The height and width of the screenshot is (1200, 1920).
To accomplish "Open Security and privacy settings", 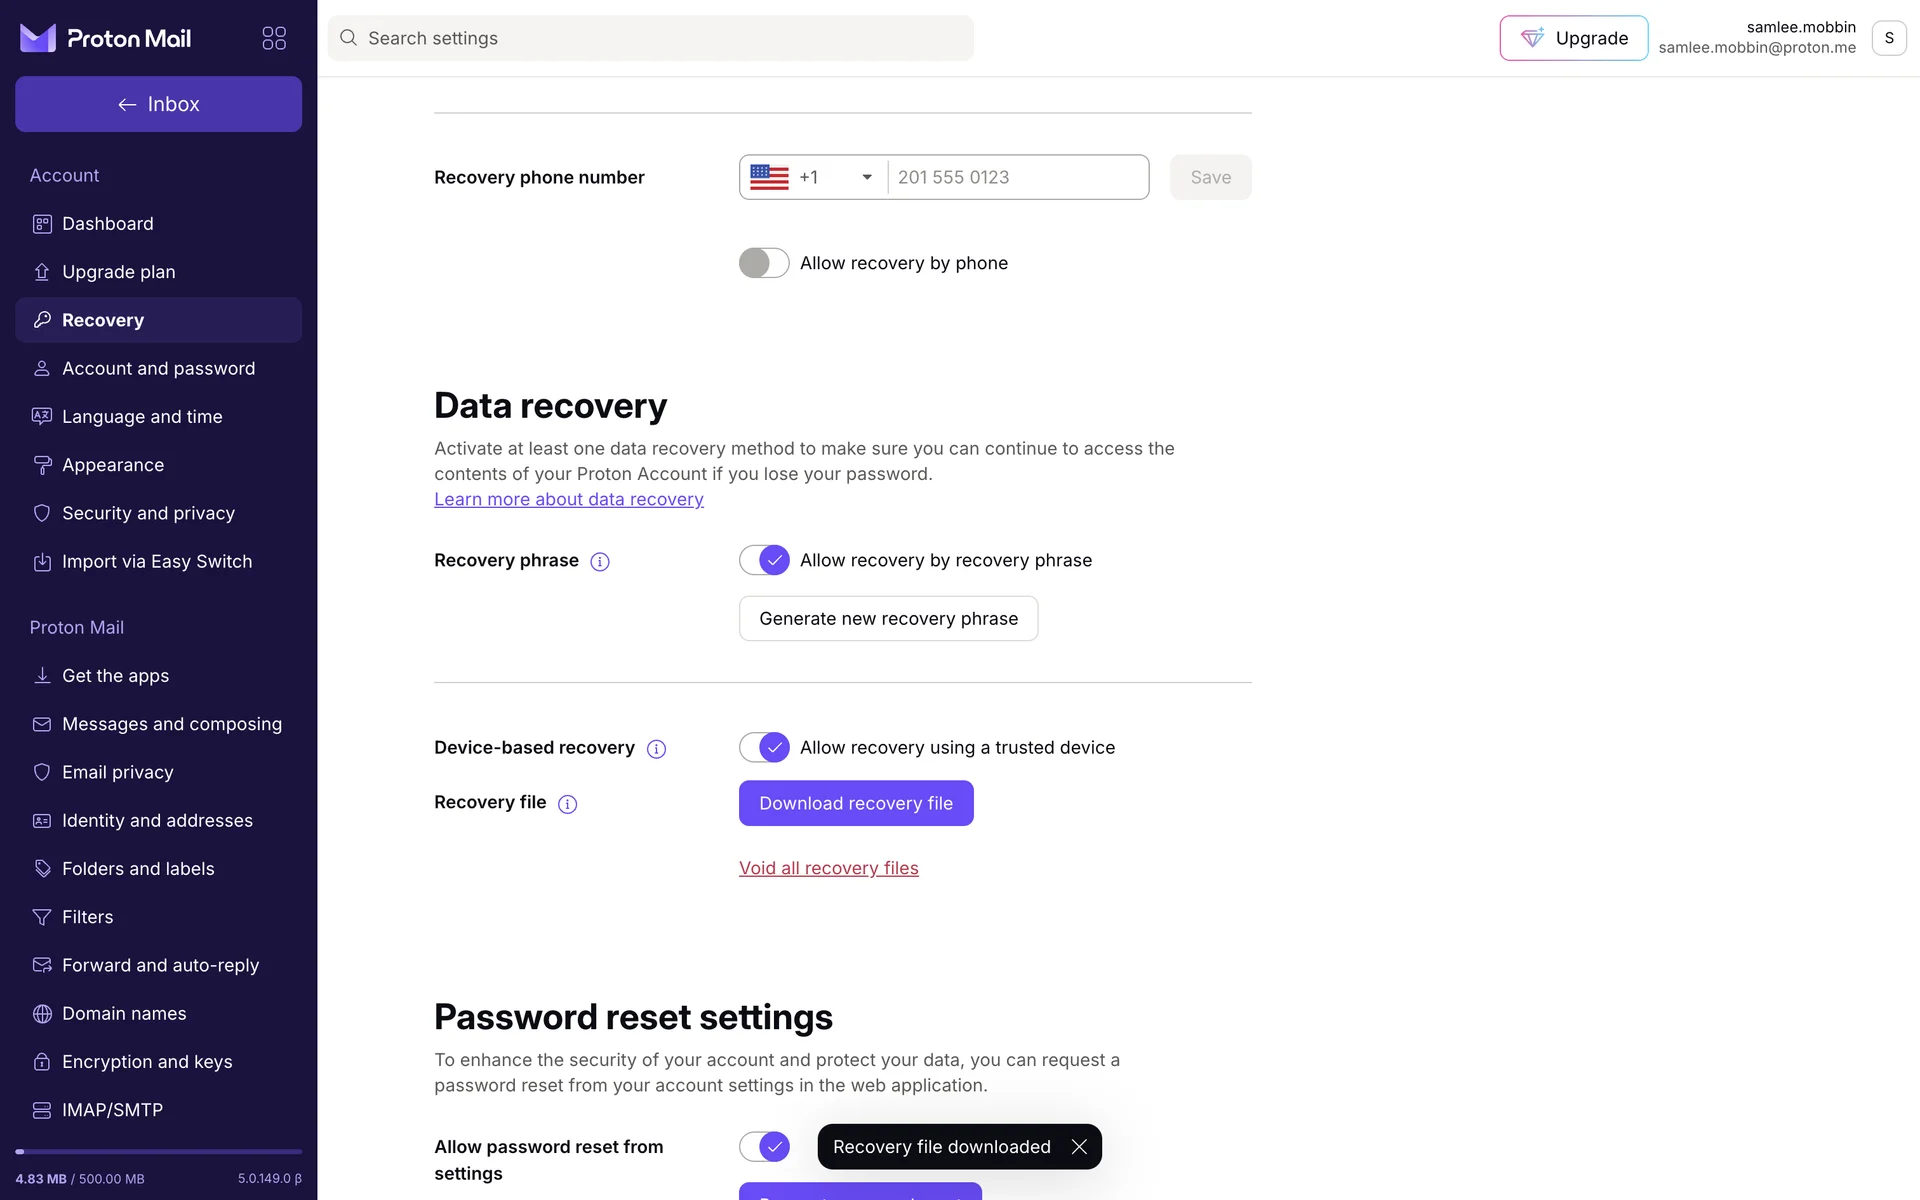I will click(148, 513).
